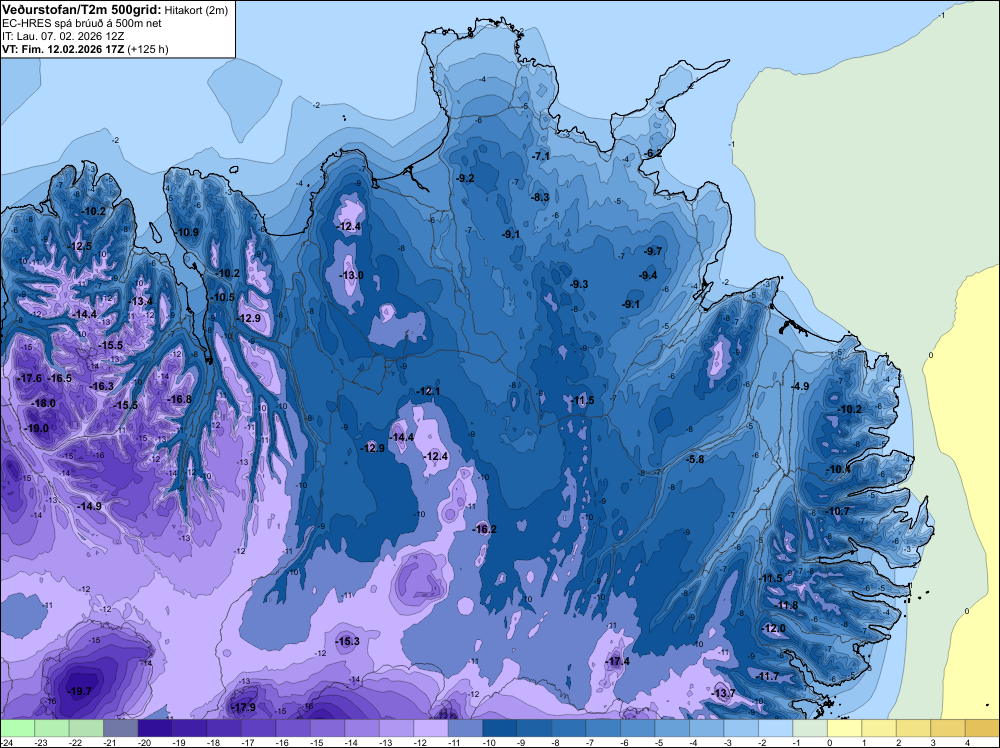Image resolution: width=1000 pixels, height=748 pixels.
Task: Click the title 'Veðurstofan/T2m 500grid: Hitakort (2m)'
Action: coord(115,9)
